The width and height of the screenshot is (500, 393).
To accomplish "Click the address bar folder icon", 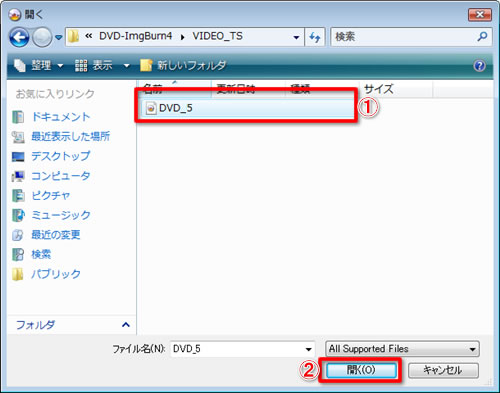I will coord(73,36).
